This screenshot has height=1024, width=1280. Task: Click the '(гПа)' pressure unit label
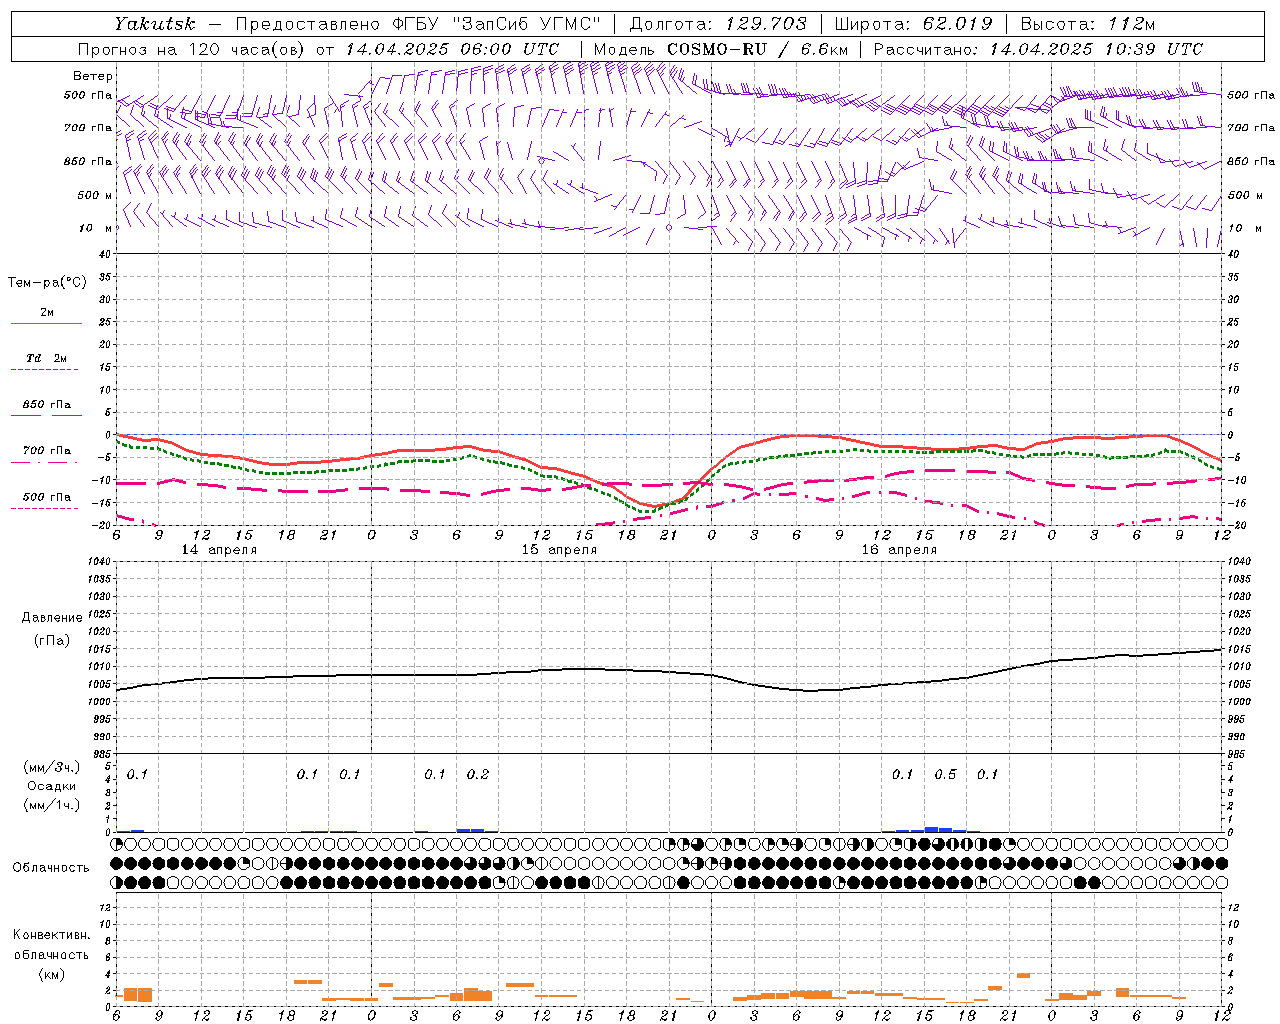coord(52,640)
